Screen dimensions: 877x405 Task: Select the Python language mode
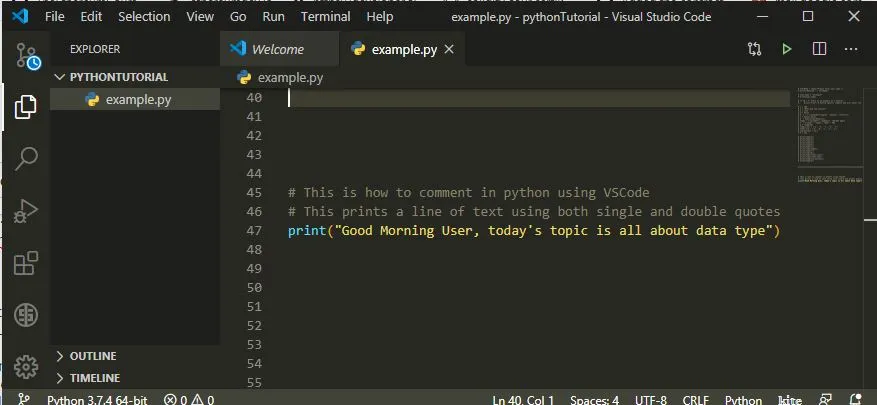click(743, 400)
